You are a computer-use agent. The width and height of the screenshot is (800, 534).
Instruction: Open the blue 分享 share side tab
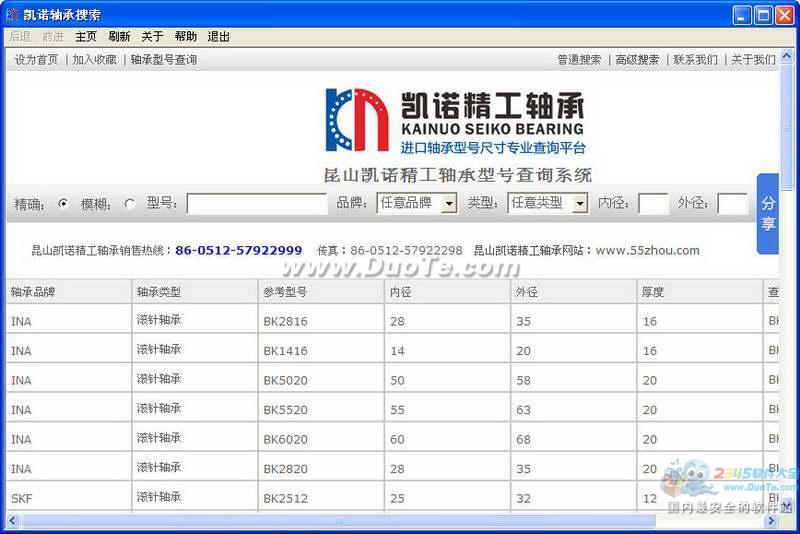click(767, 214)
